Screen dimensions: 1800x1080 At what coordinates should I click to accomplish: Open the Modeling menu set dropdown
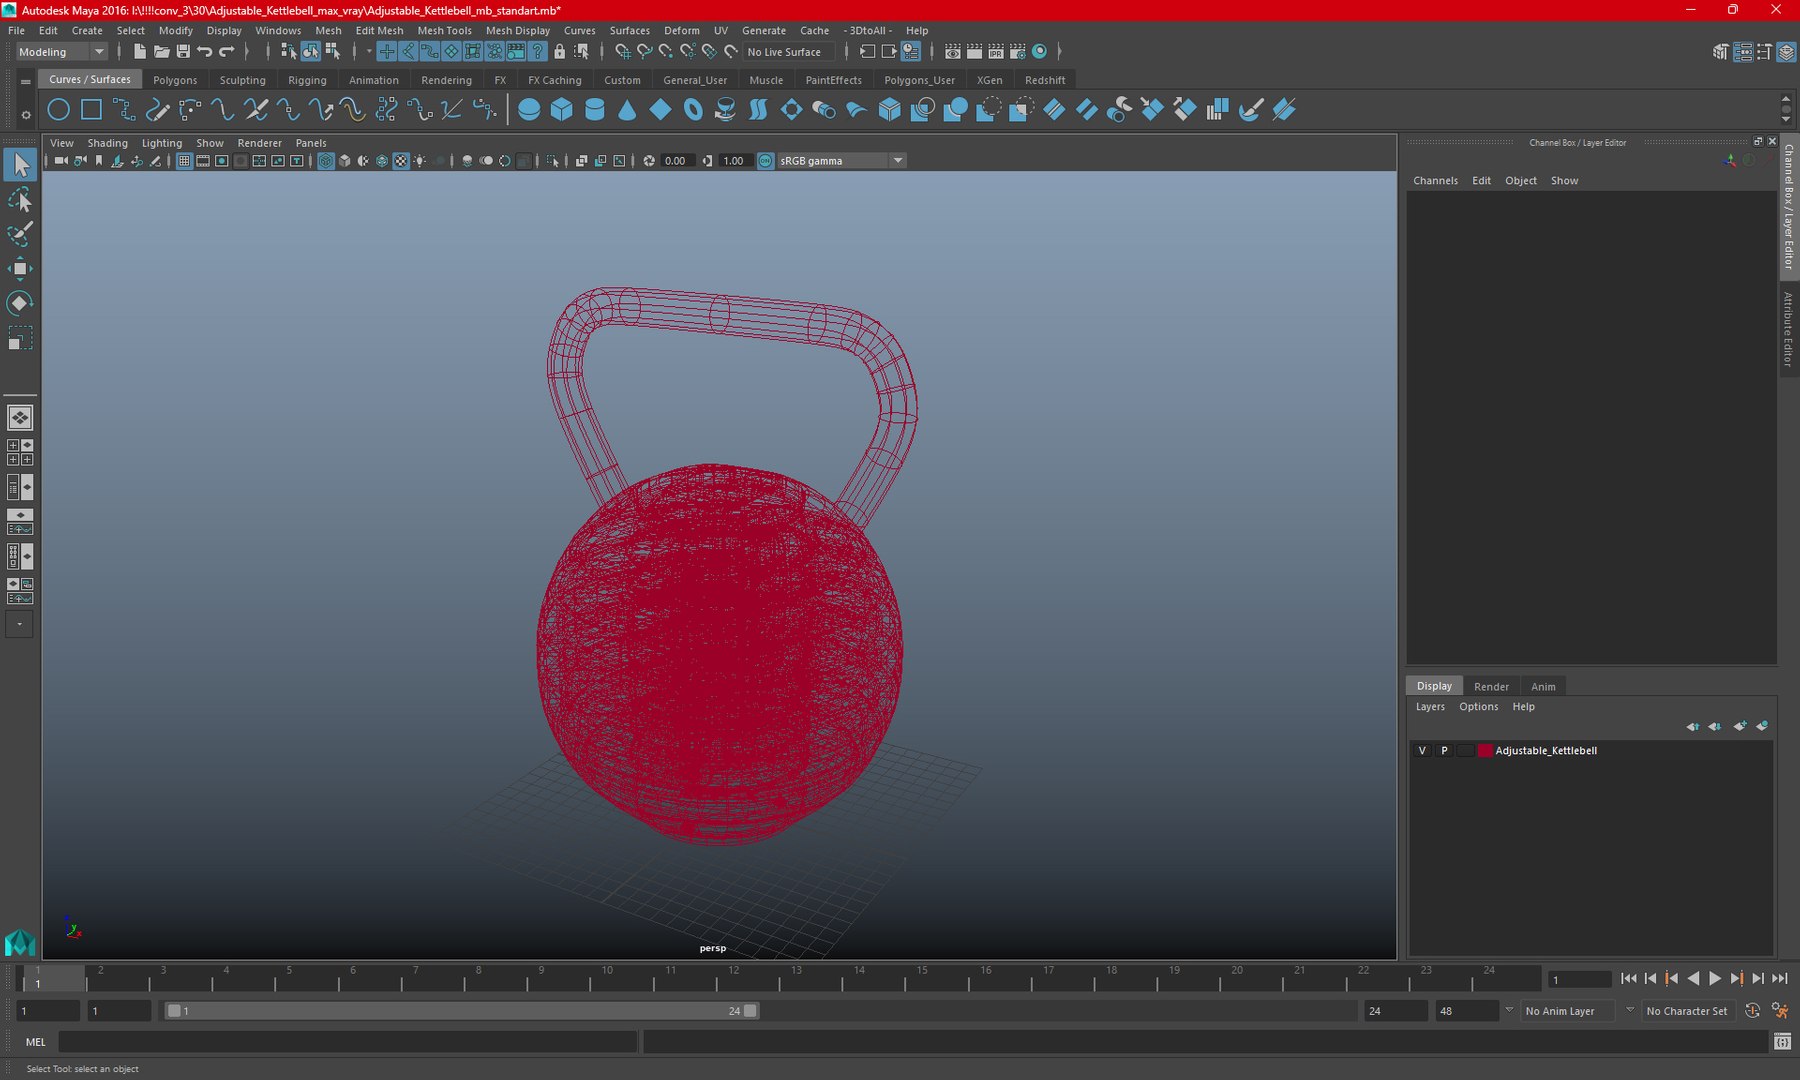pyautogui.click(x=62, y=52)
